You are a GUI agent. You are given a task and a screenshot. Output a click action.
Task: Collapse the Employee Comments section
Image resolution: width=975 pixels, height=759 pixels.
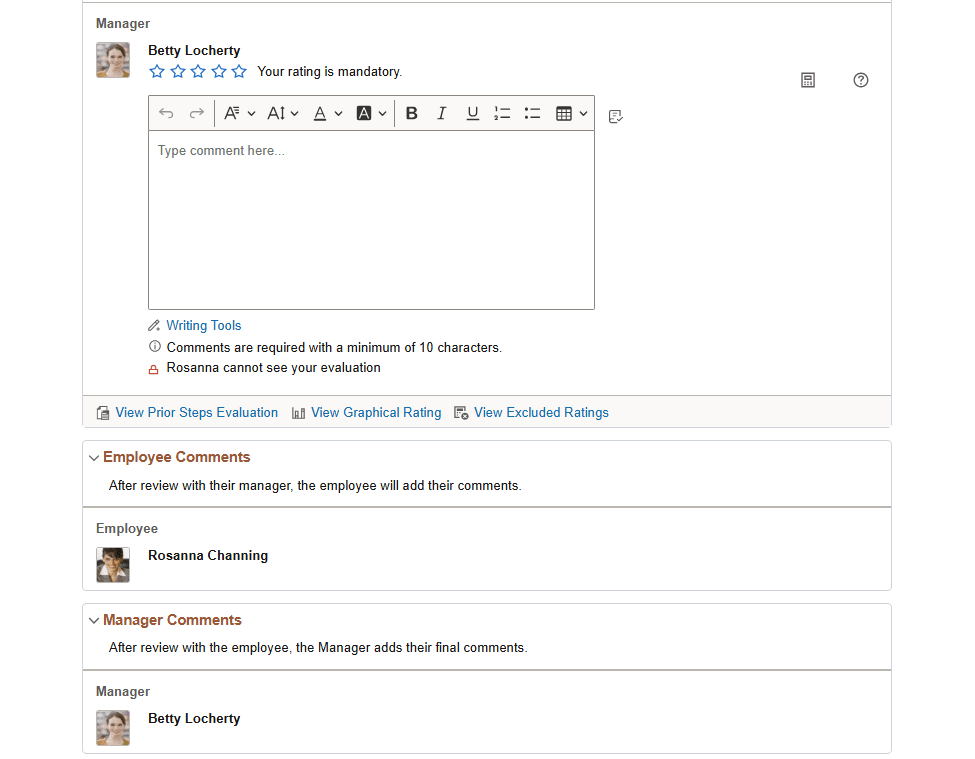(93, 457)
